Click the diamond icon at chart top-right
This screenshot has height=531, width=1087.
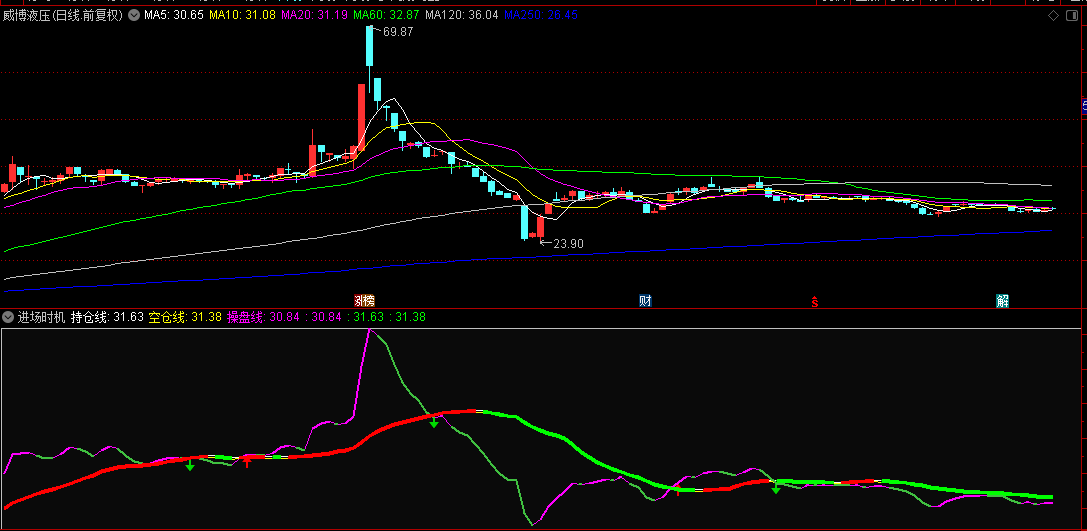coord(1052,16)
